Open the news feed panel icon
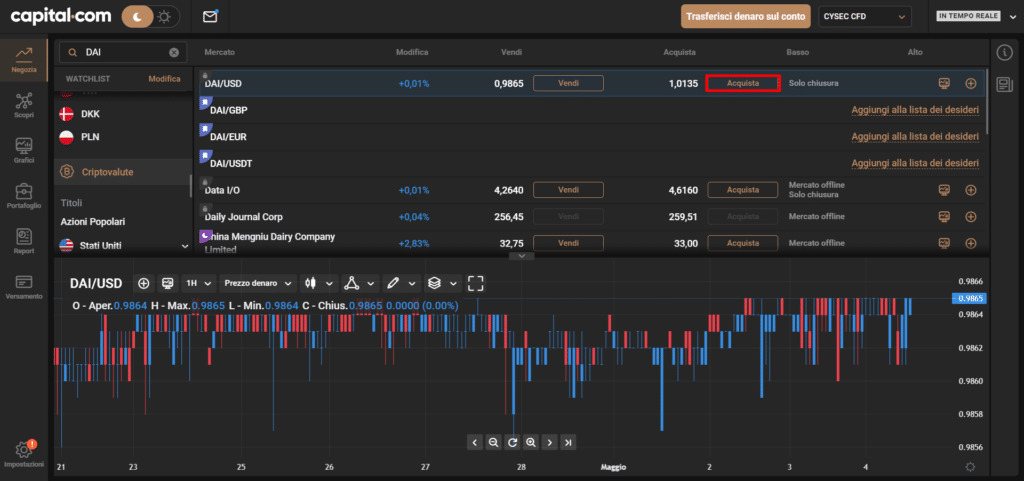 pos(1004,84)
